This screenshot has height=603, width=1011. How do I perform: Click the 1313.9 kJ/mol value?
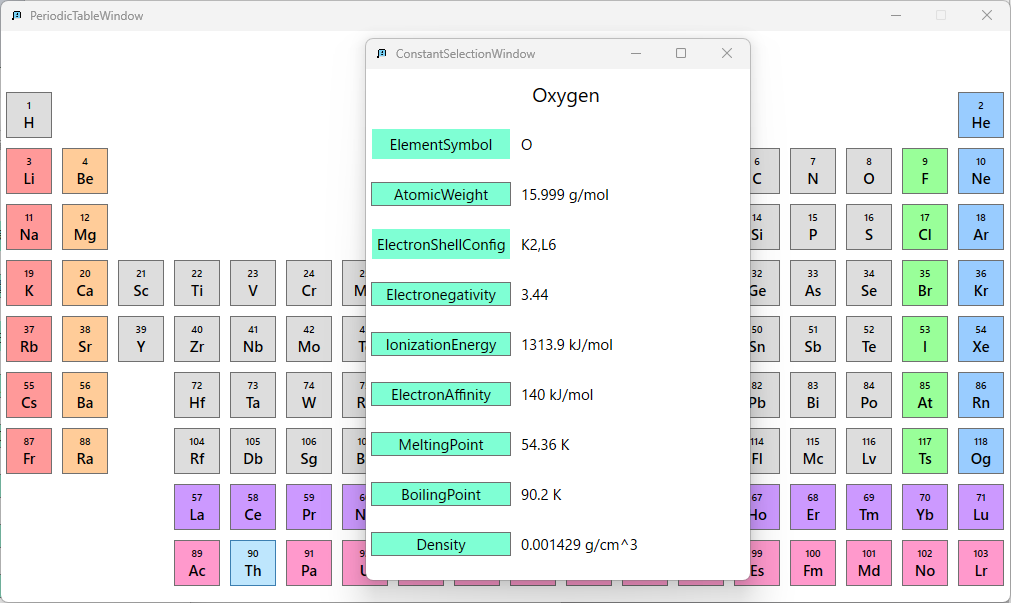(567, 344)
